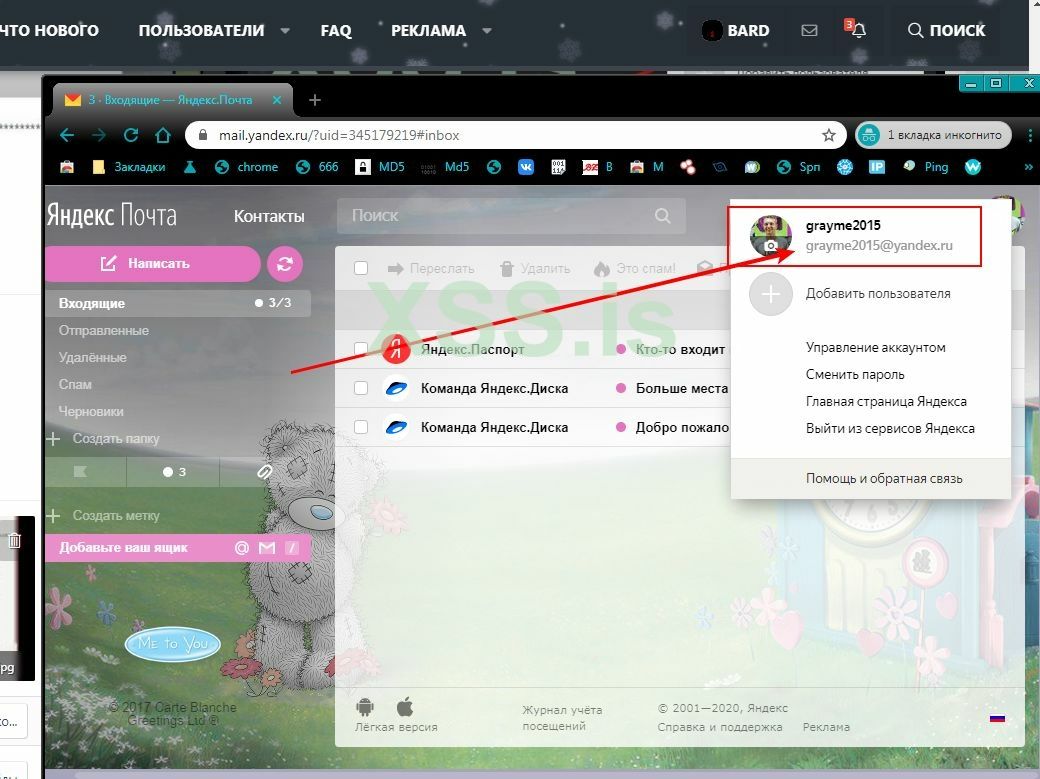
Task: Expand hidden bookmarks with chevron
Action: point(1028,167)
